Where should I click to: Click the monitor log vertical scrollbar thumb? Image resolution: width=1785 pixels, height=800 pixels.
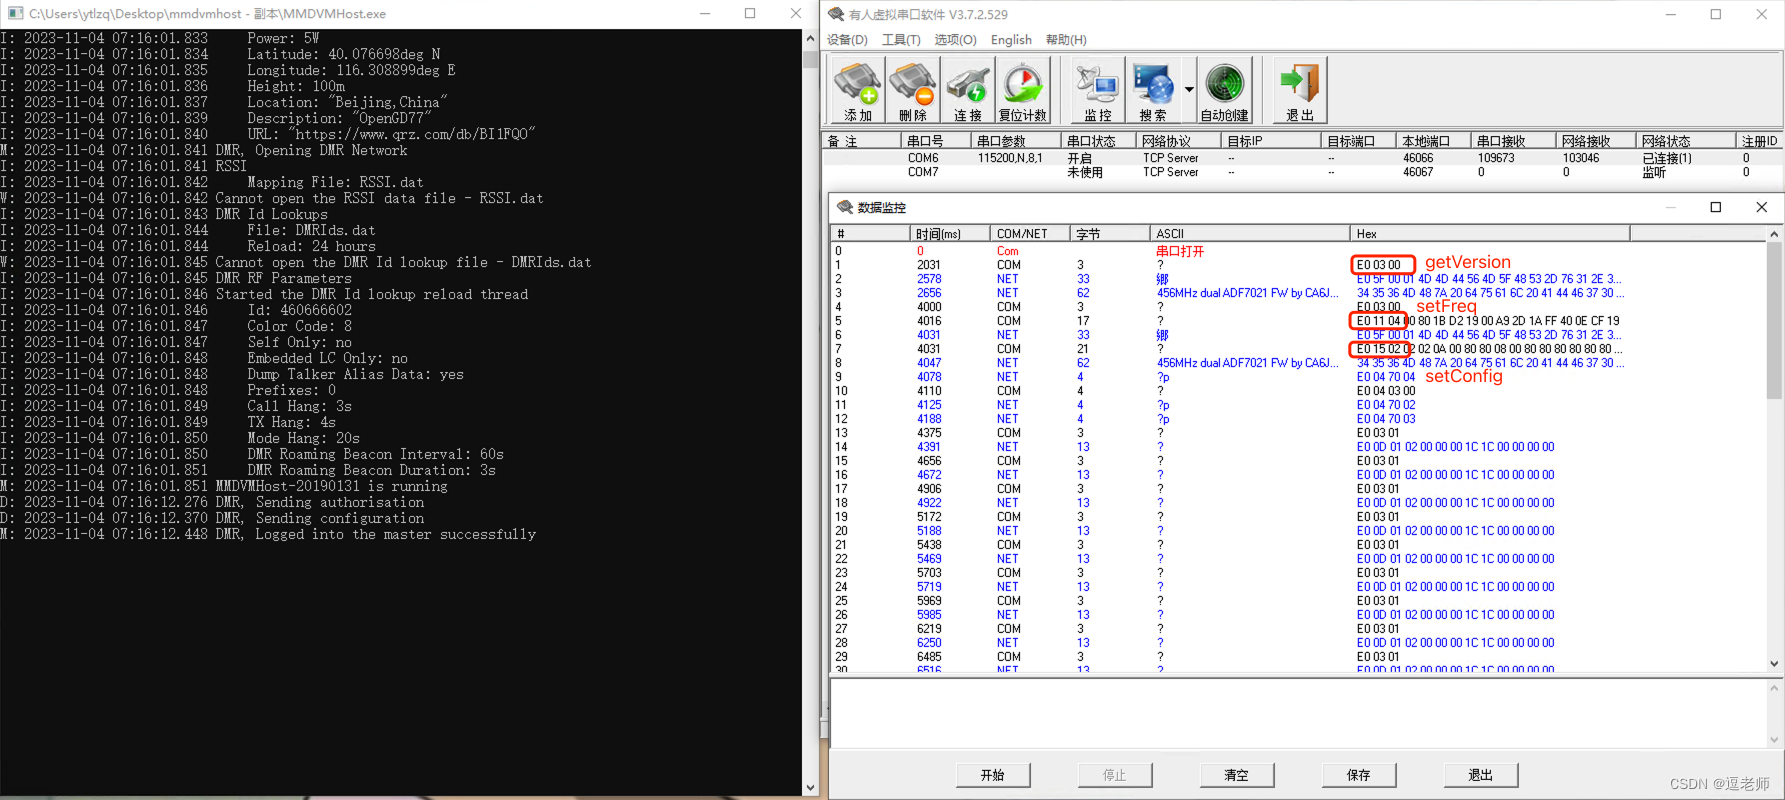click(1774, 320)
